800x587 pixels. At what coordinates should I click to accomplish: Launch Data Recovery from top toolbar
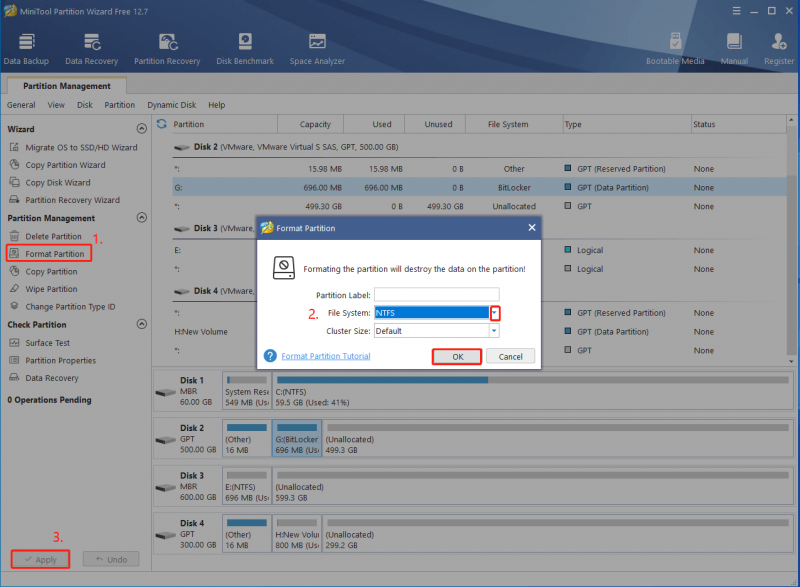pyautogui.click(x=92, y=49)
